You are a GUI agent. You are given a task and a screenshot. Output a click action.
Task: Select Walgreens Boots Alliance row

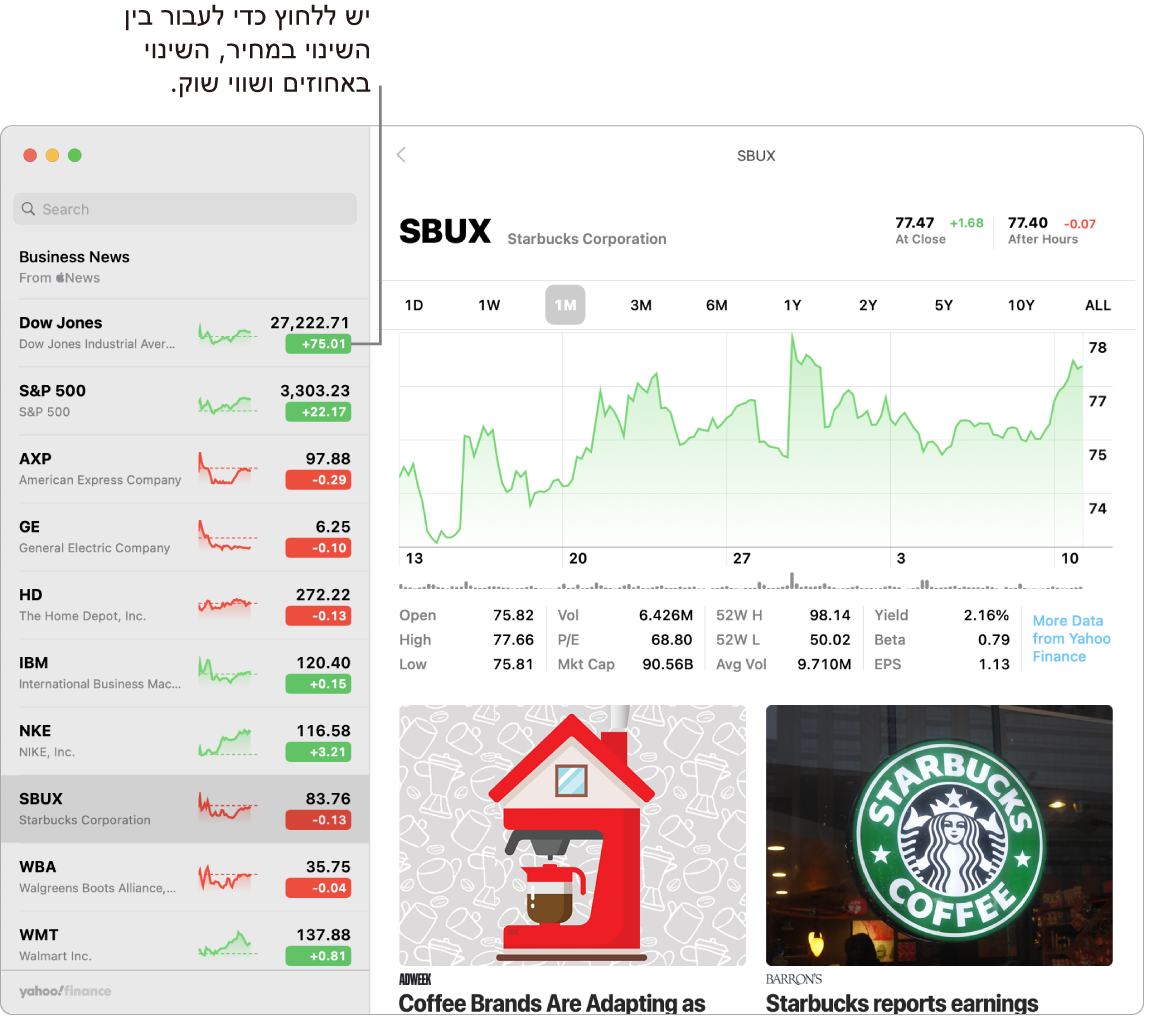click(185, 877)
